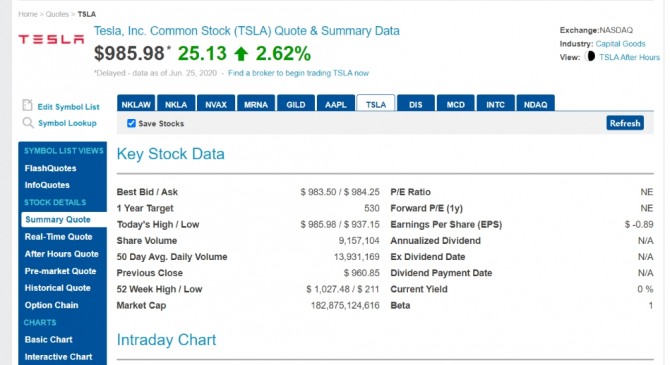
Task: Select the NKLA symbol tab
Action: (x=176, y=103)
